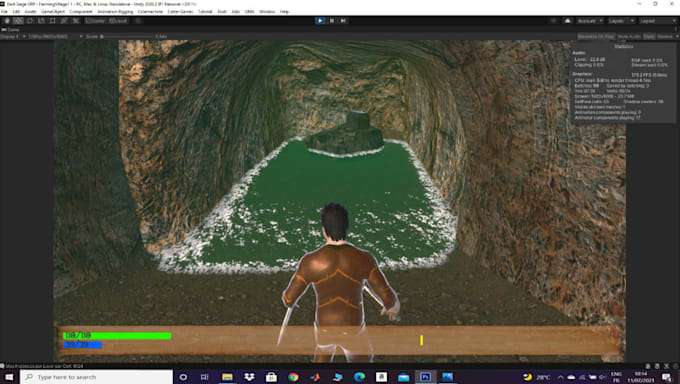680x384 pixels.
Task: Open Google Chrome from taskbar
Action: (x=294, y=377)
